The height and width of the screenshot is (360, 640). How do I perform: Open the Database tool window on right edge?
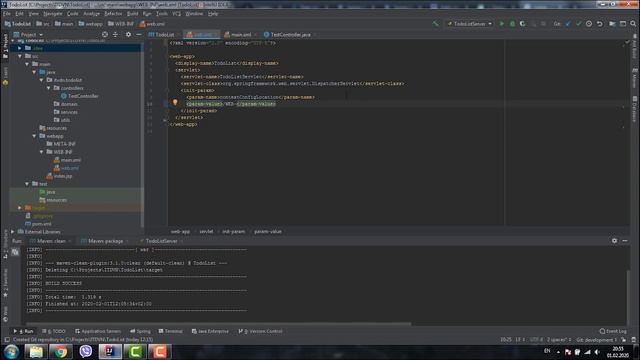coord(635,109)
